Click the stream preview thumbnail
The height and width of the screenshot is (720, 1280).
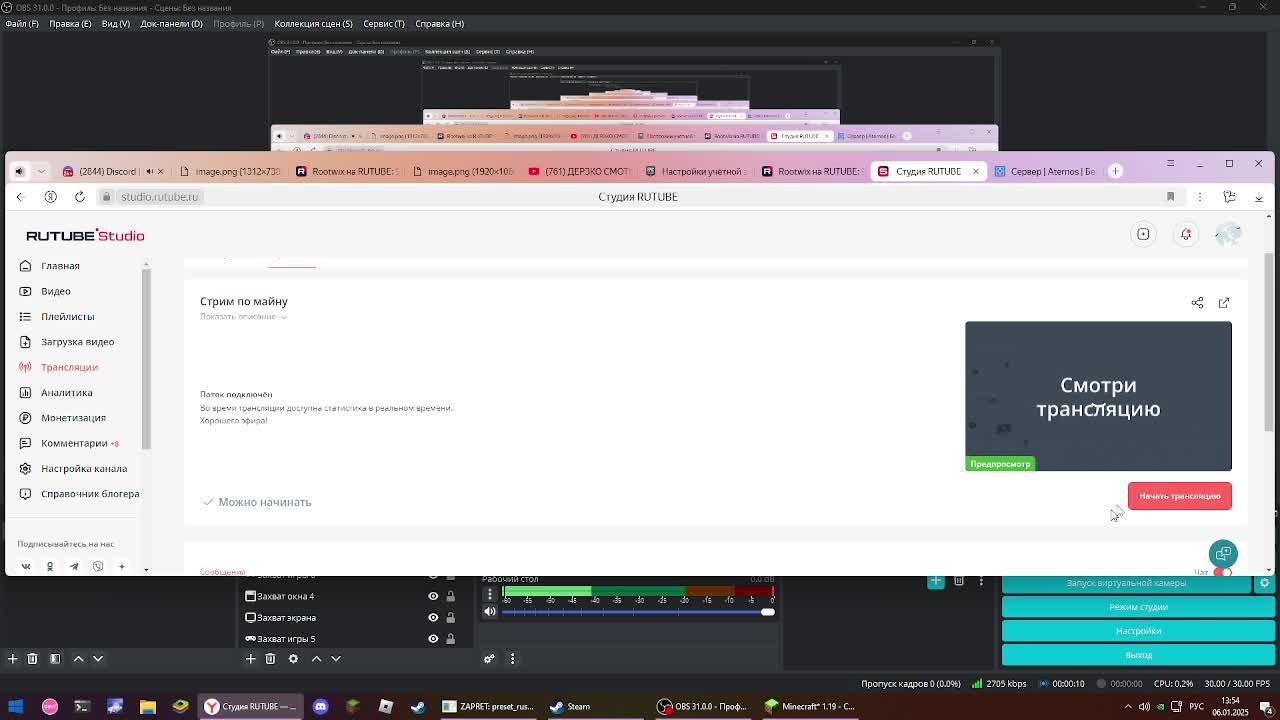click(1098, 396)
